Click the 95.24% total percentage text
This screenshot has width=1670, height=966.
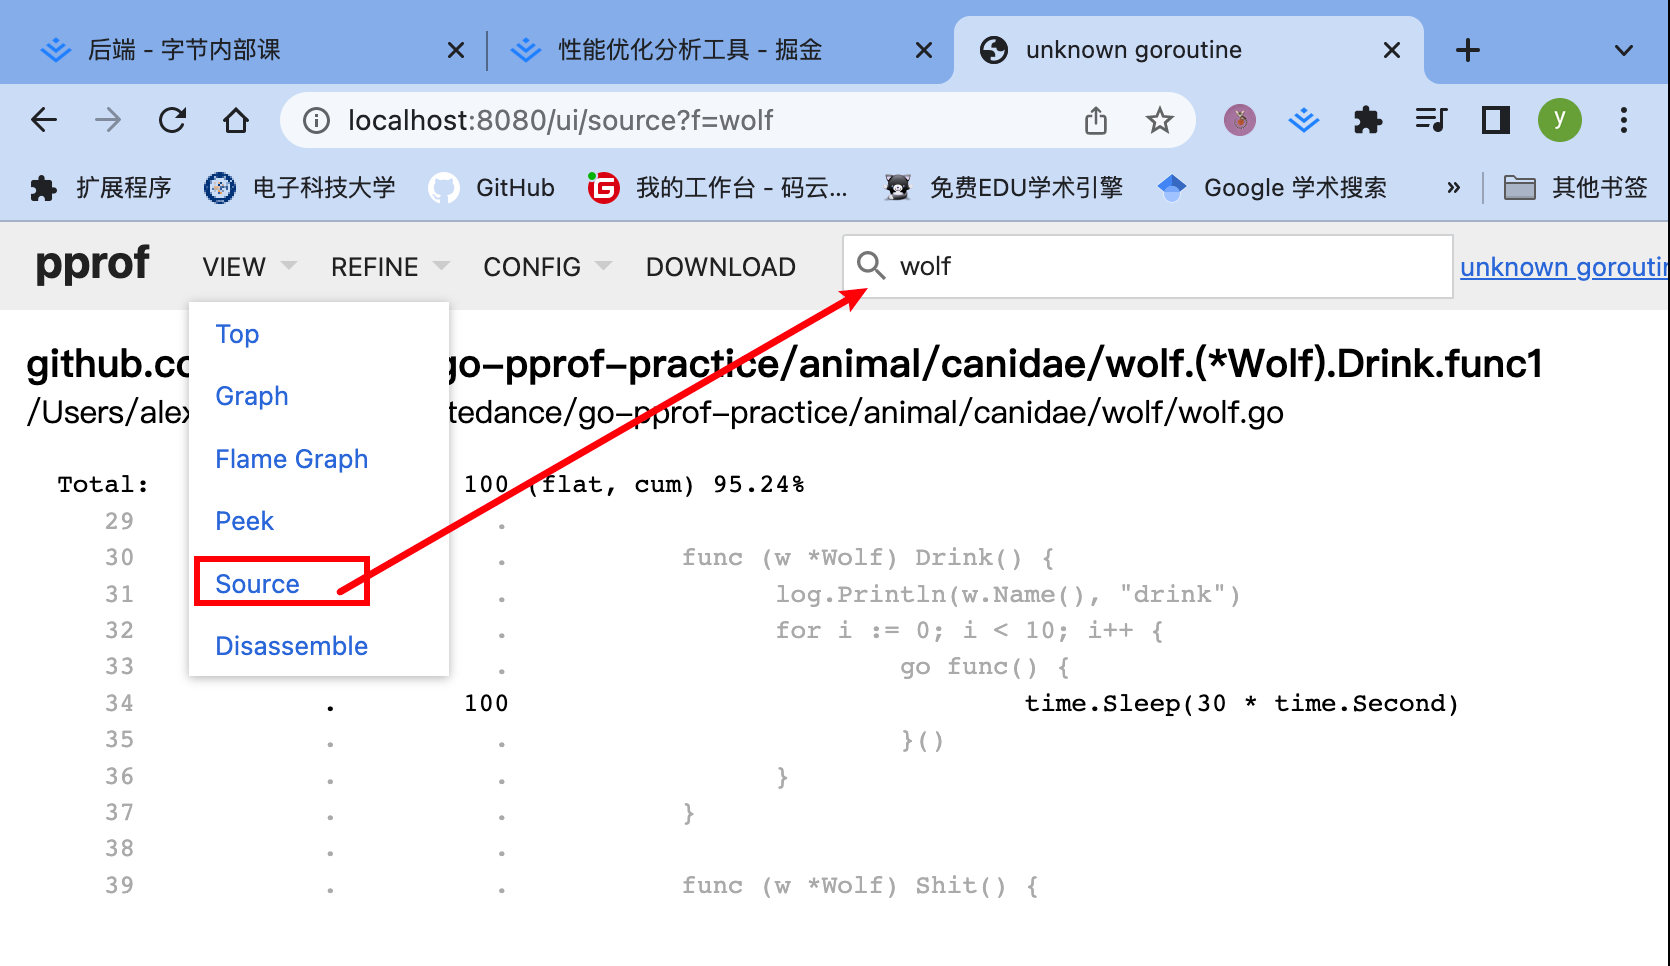[759, 485]
